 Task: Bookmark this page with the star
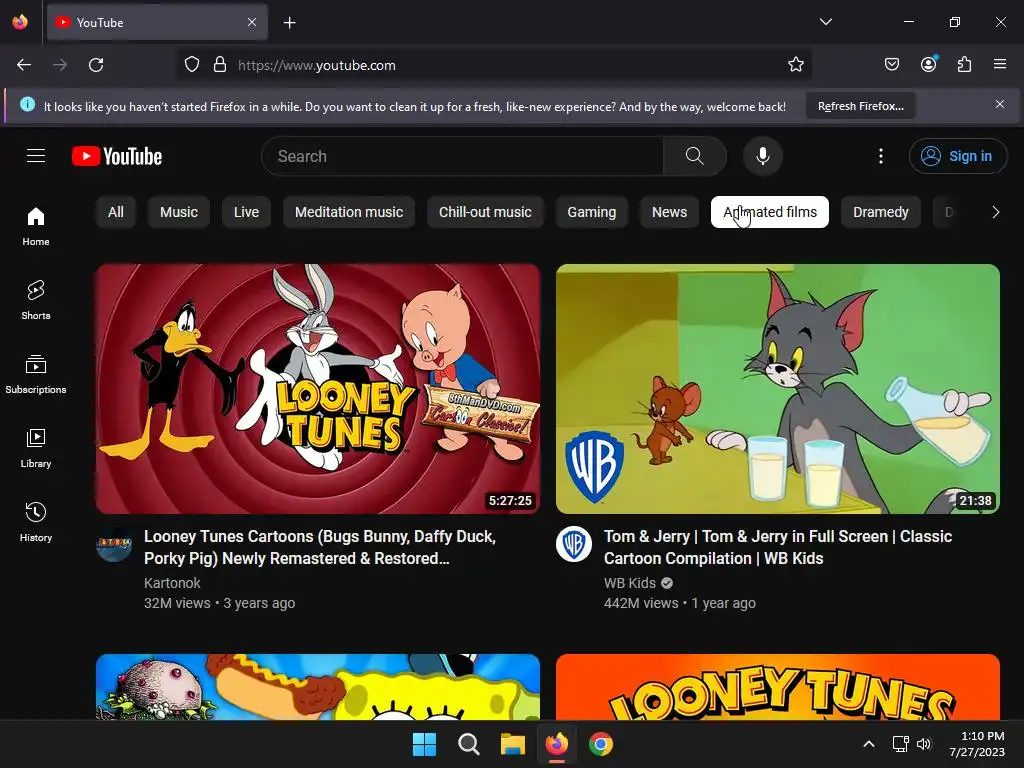[795, 65]
